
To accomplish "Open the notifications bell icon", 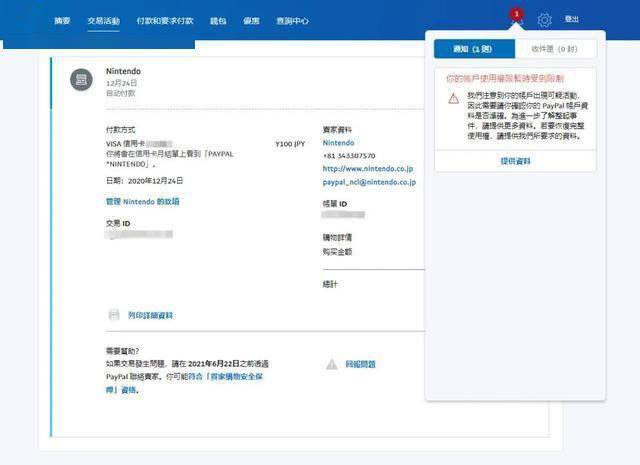I will [516, 18].
